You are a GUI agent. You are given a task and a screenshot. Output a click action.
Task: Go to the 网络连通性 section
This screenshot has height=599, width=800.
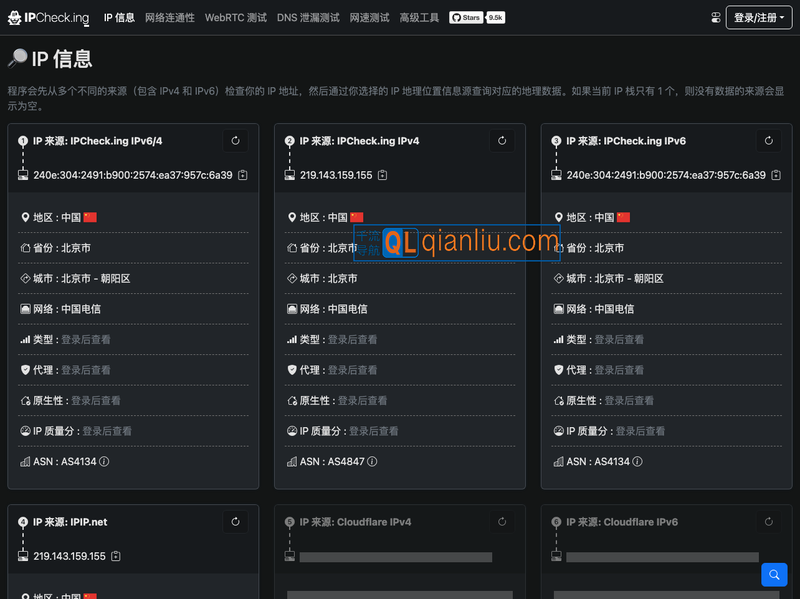click(x=170, y=18)
